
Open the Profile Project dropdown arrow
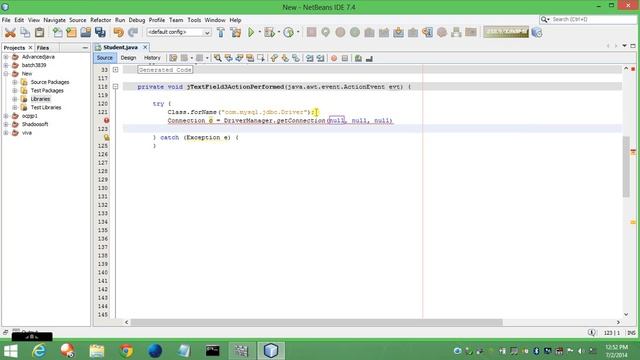(x=298, y=32)
